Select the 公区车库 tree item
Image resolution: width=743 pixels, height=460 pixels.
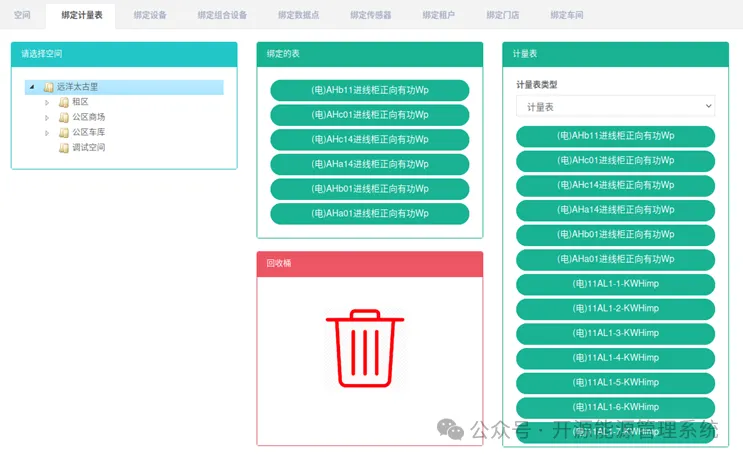point(89,132)
